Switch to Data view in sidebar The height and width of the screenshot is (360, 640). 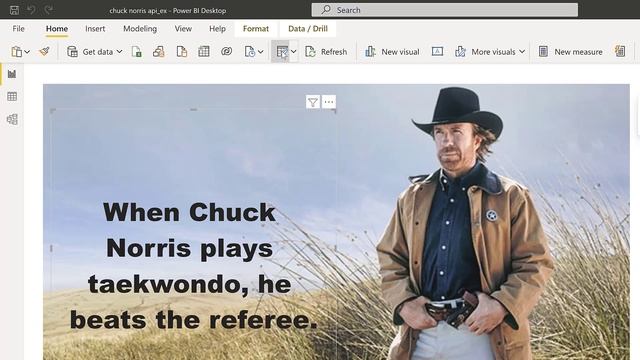click(x=12, y=96)
